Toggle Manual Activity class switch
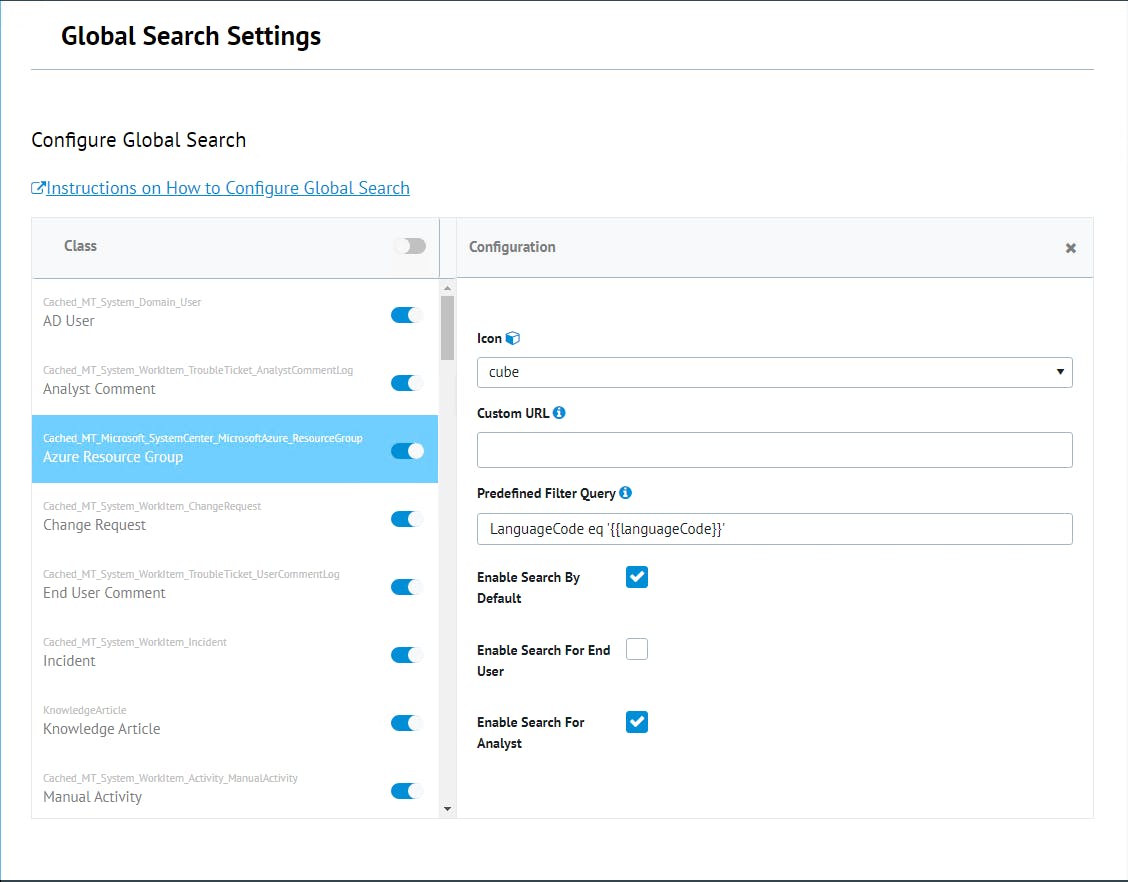This screenshot has width=1128, height=882. 407,791
